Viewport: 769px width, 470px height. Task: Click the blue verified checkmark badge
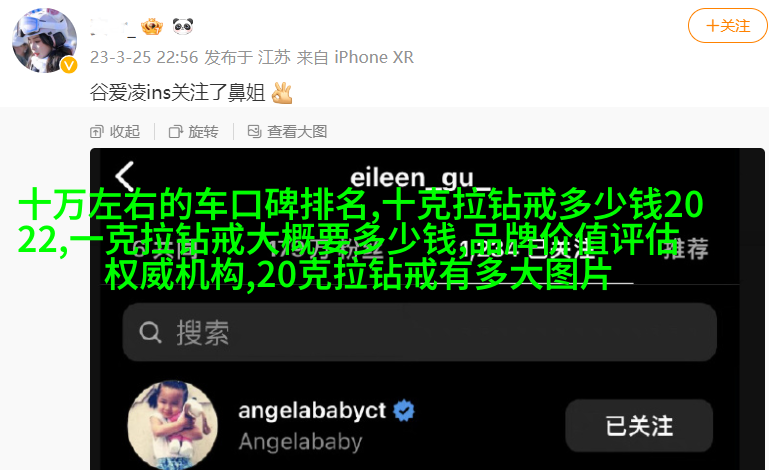(x=404, y=411)
